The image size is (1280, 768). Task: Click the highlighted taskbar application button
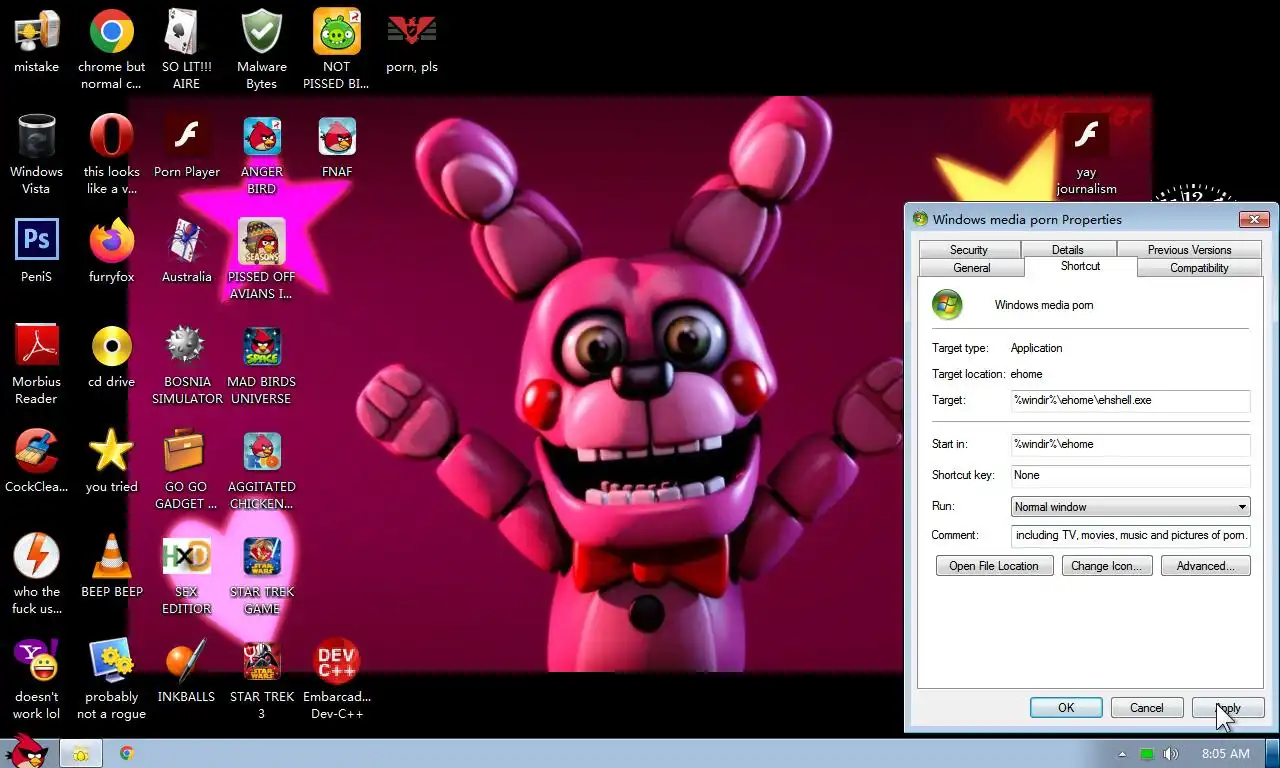click(x=81, y=754)
